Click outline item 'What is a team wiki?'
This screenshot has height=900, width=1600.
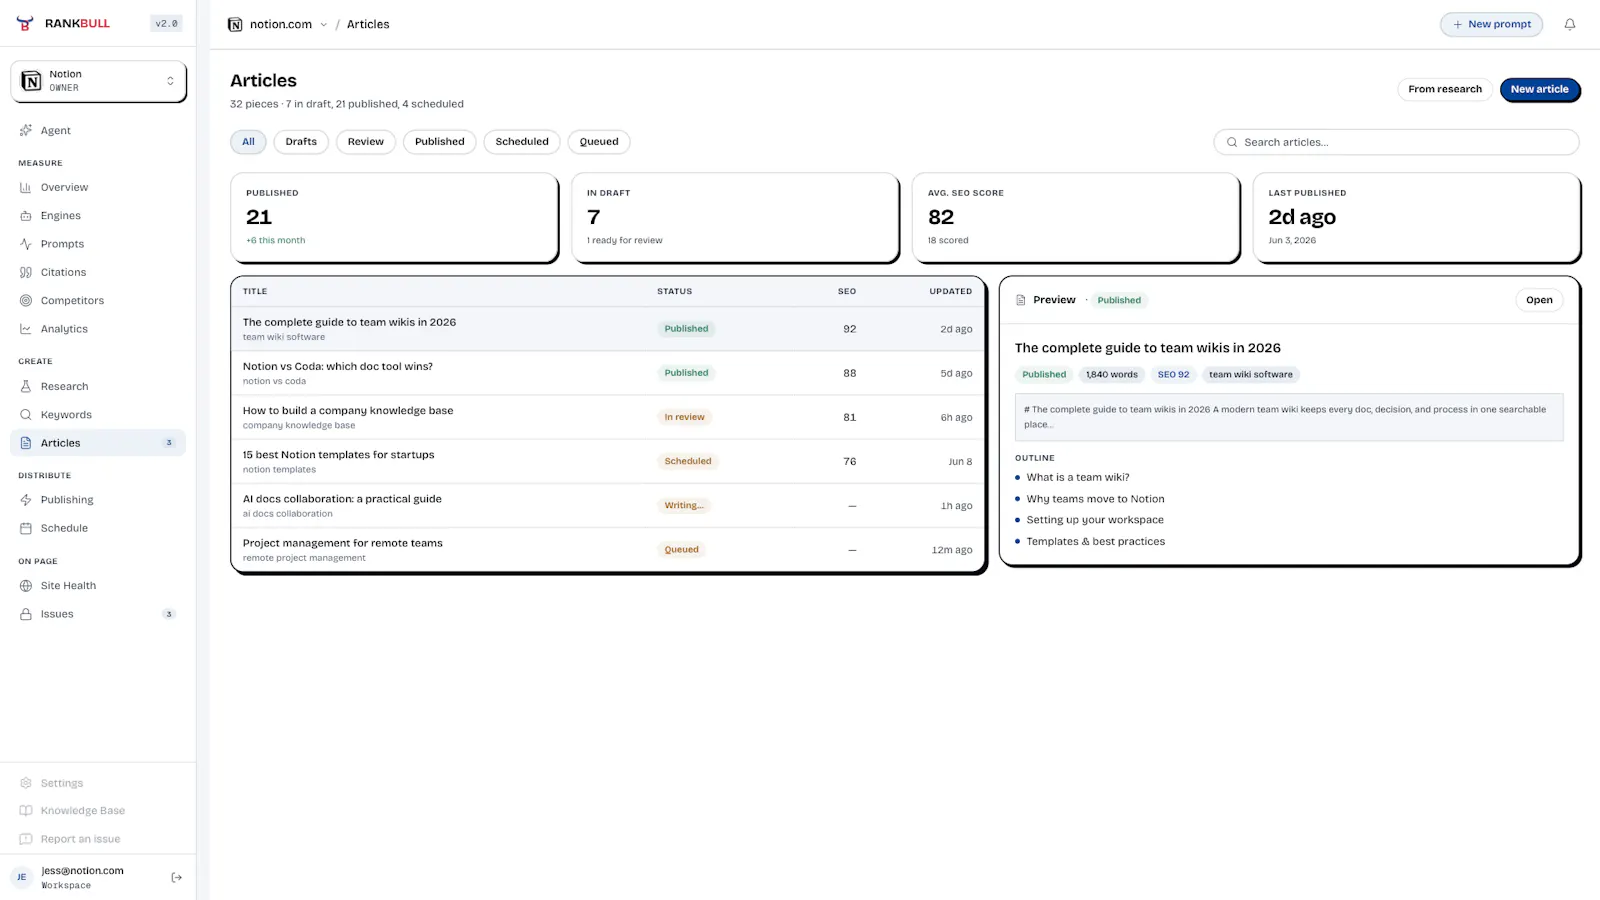(x=1078, y=477)
